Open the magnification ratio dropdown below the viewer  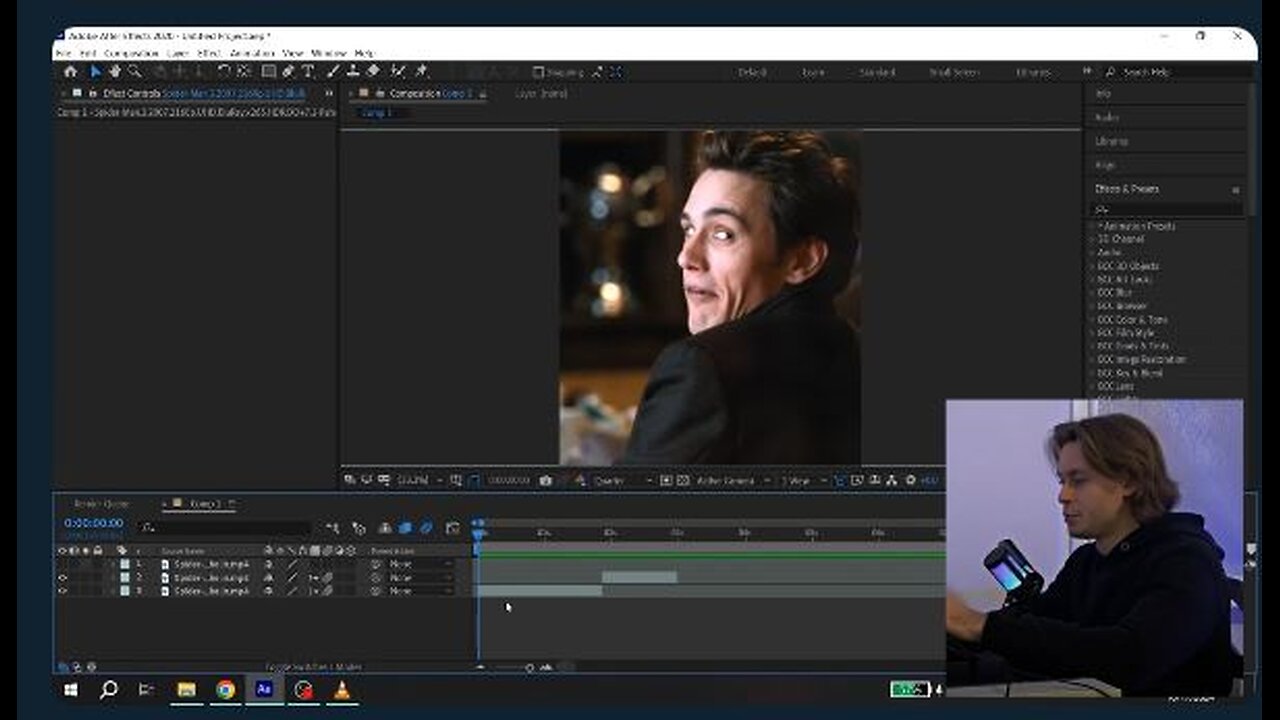coord(420,481)
